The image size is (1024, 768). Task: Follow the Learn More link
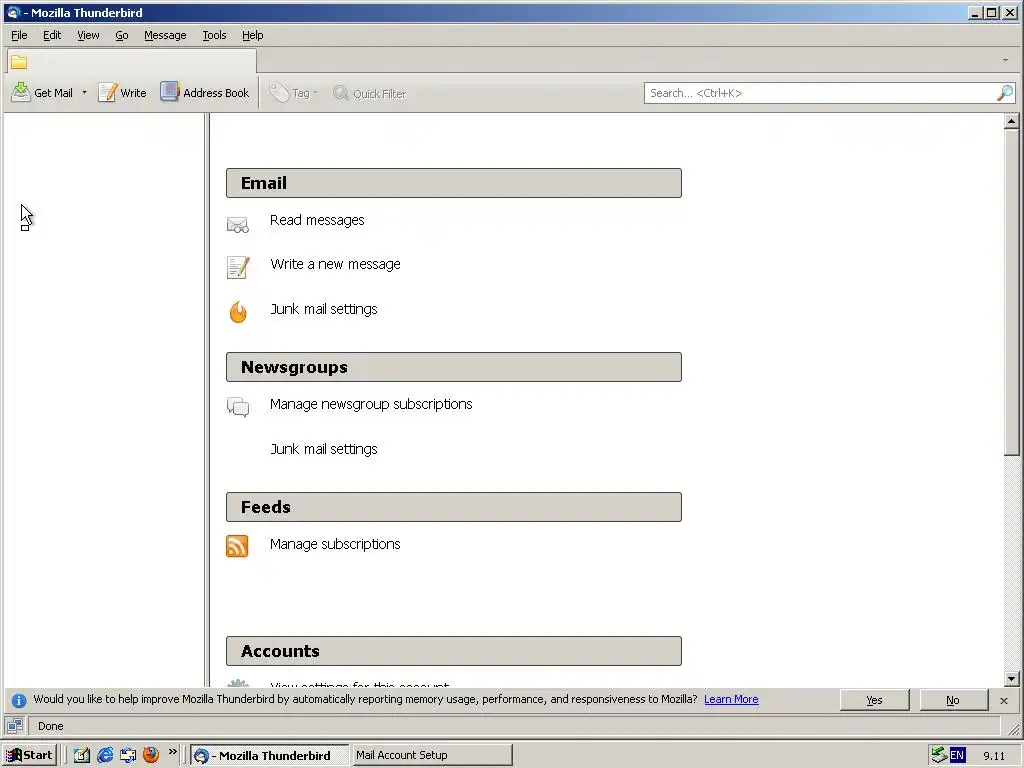click(x=731, y=699)
